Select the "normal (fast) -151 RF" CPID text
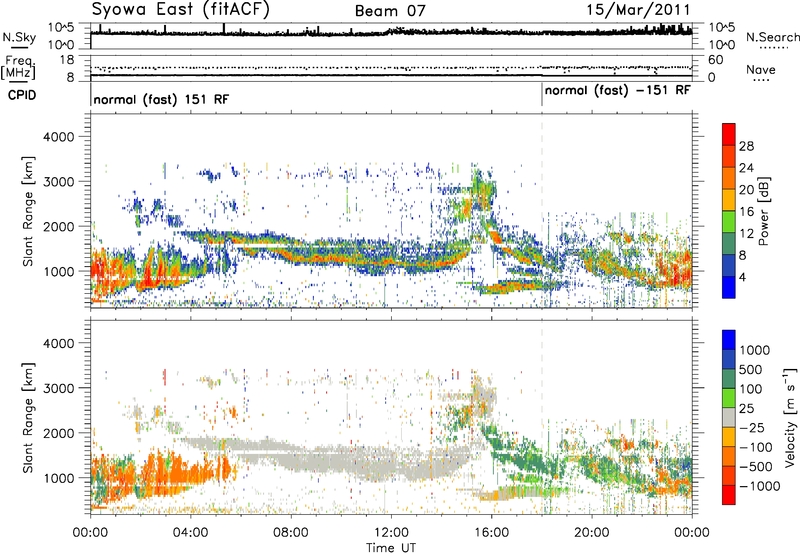Screen dimensions: 800x554 [617, 91]
